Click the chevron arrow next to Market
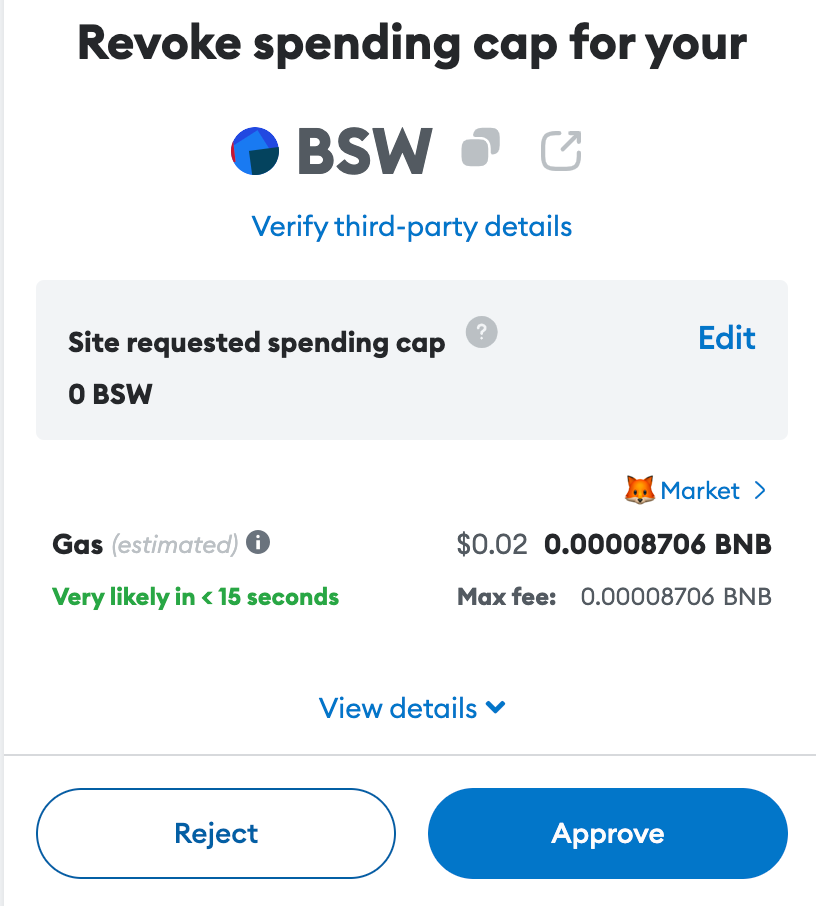The image size is (816, 906). coord(760,490)
